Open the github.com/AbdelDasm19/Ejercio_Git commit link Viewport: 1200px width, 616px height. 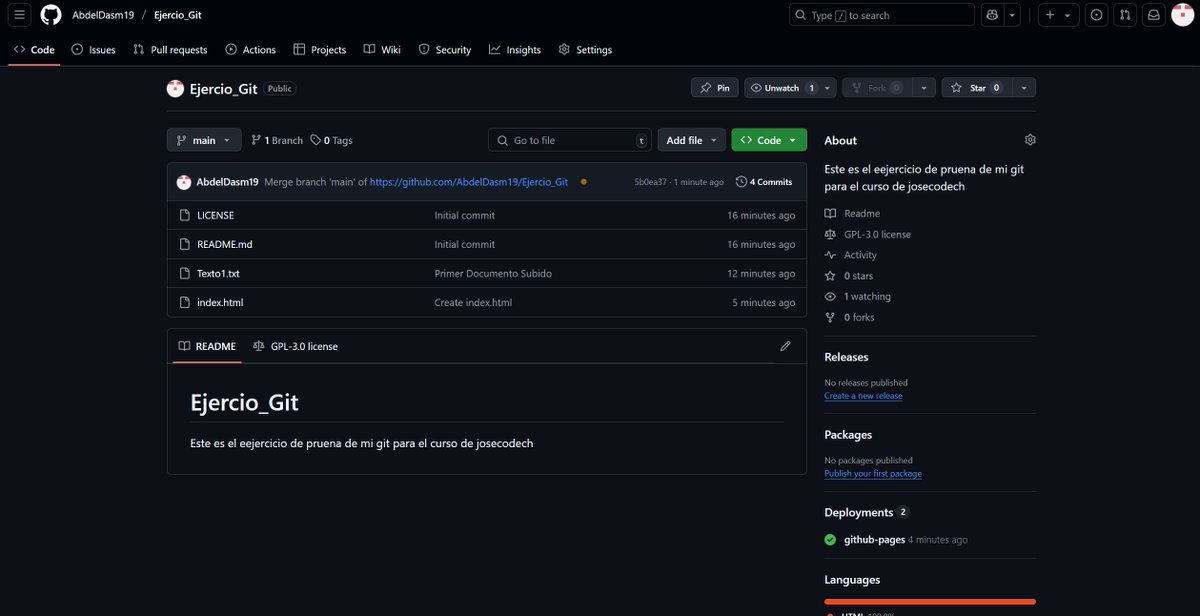click(469, 182)
